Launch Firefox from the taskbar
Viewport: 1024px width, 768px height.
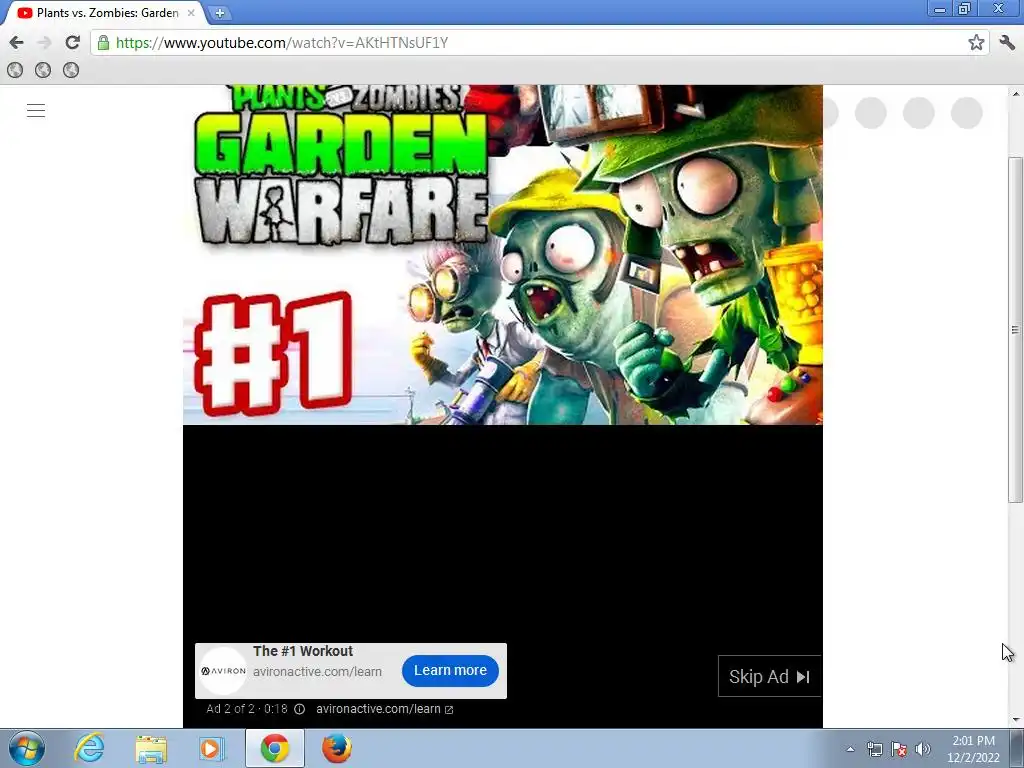coord(337,748)
